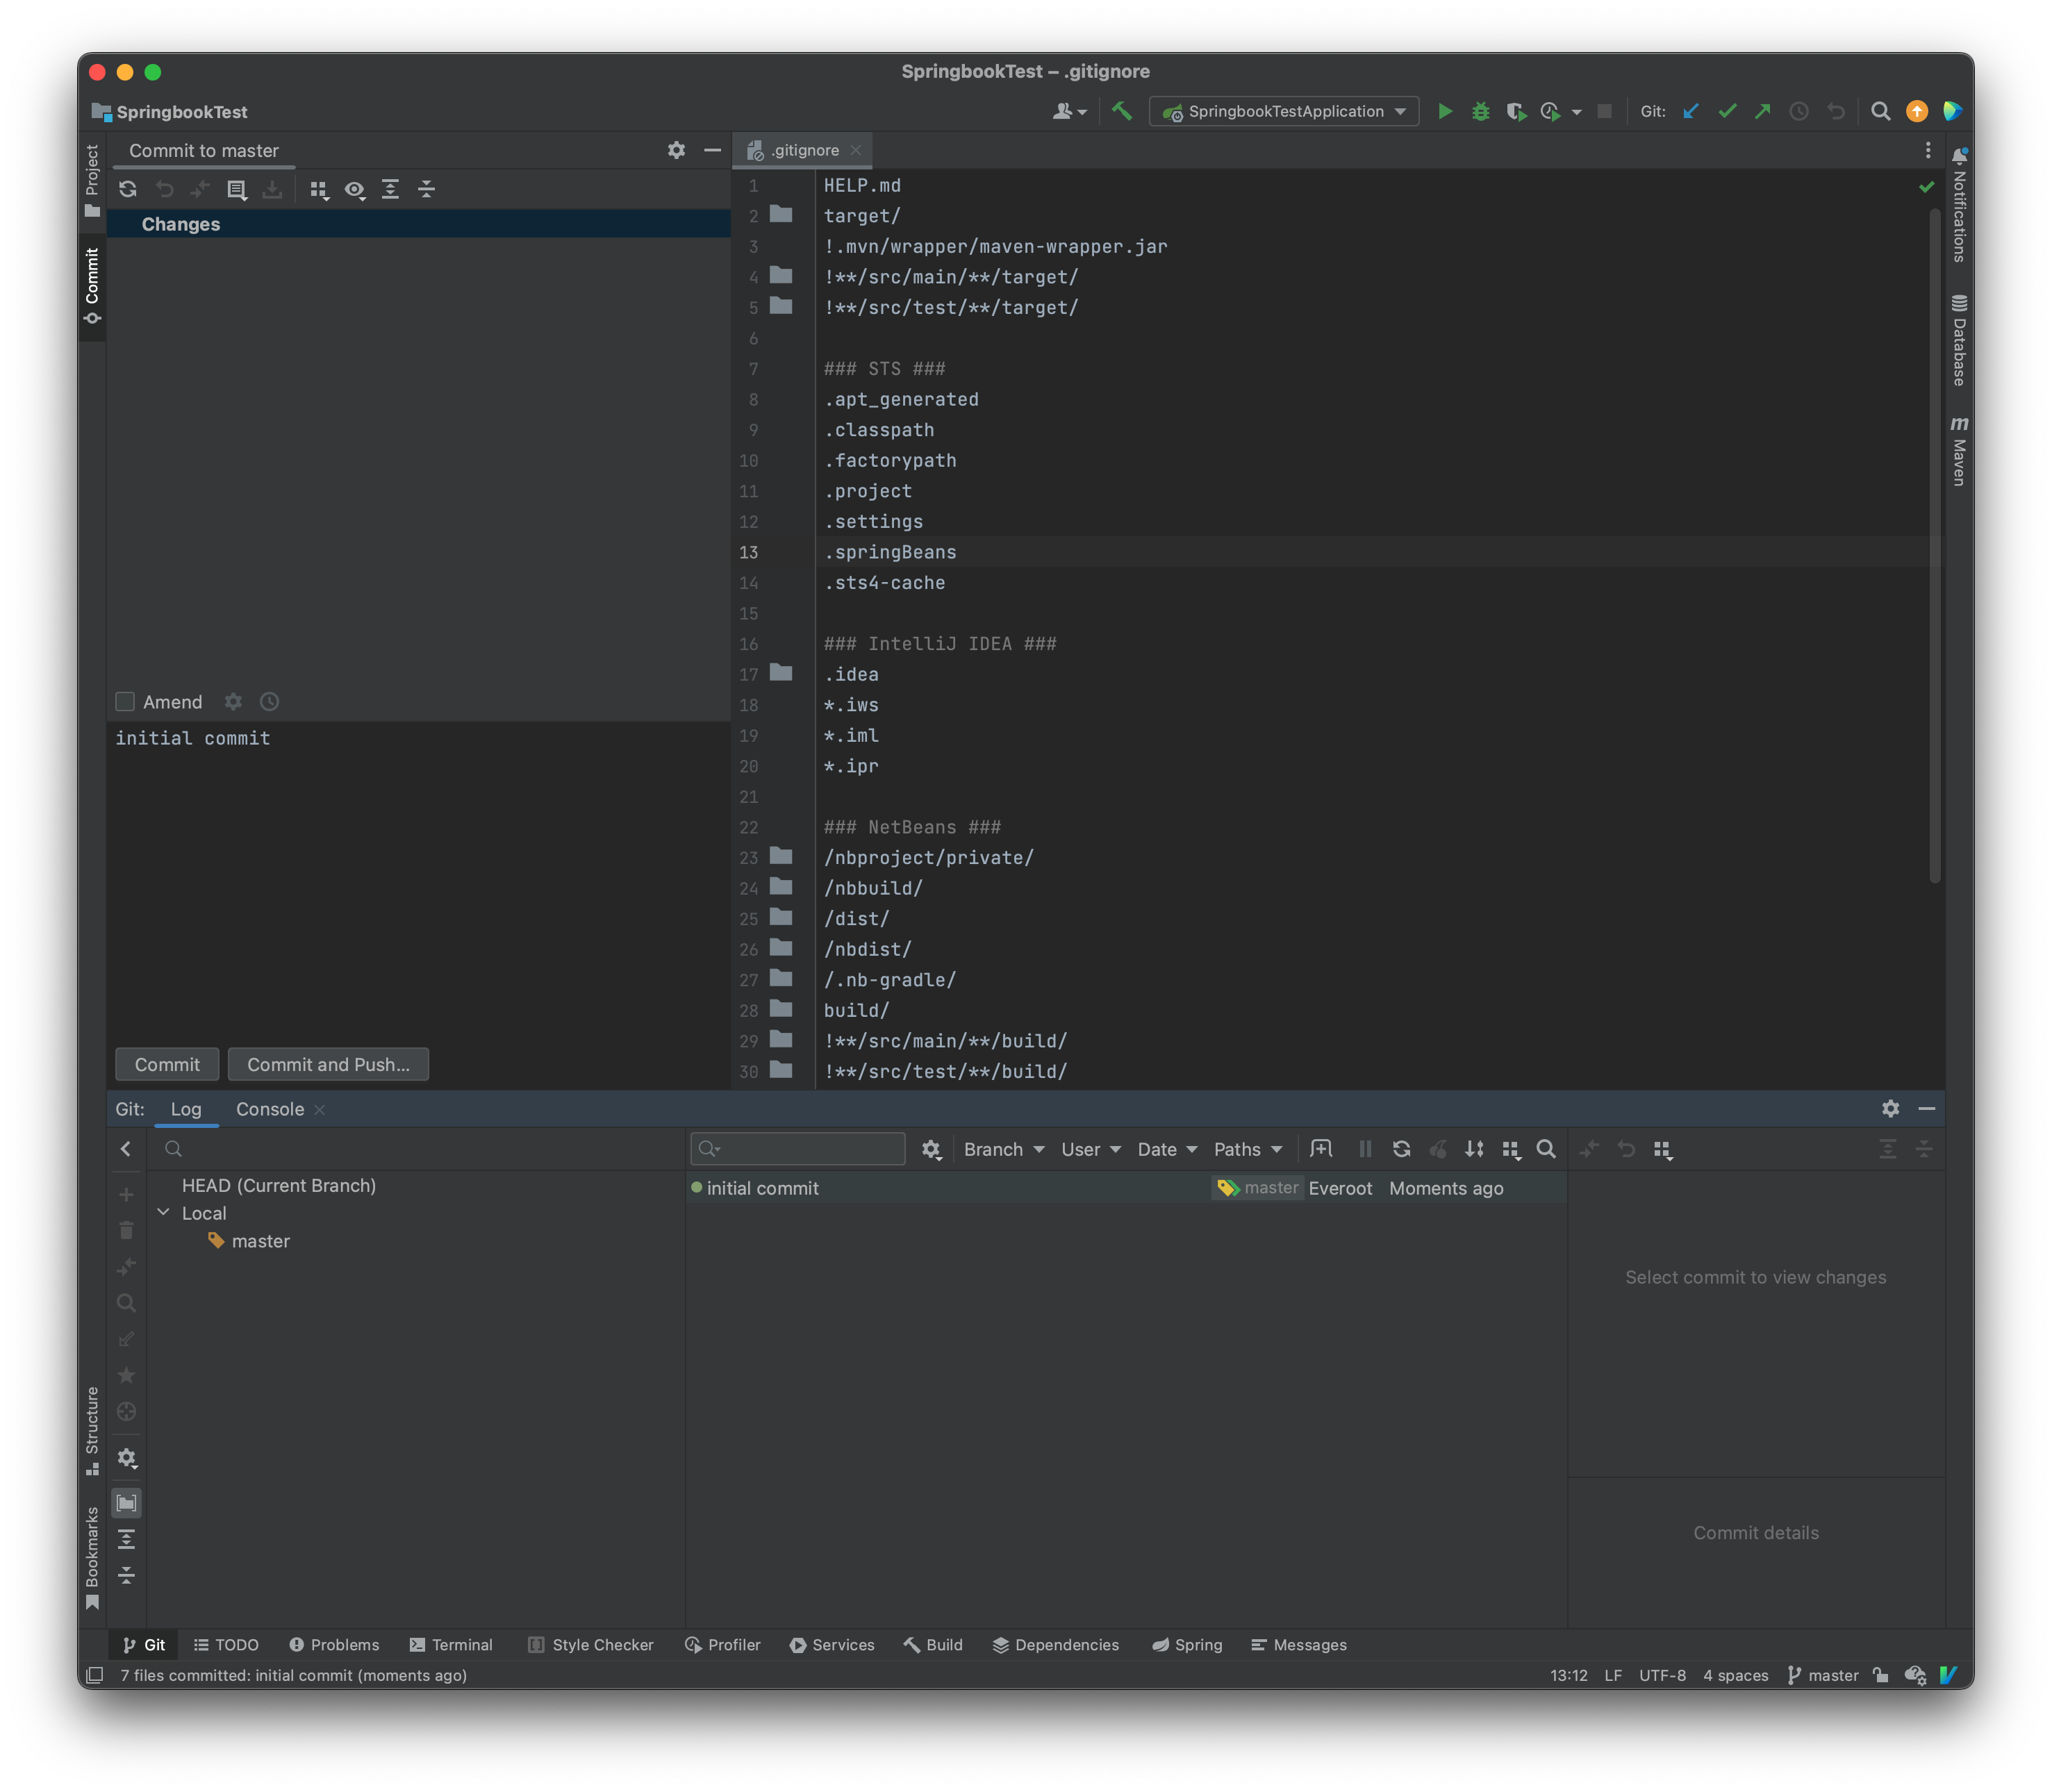Build project with the hammer icon

(x=1122, y=111)
